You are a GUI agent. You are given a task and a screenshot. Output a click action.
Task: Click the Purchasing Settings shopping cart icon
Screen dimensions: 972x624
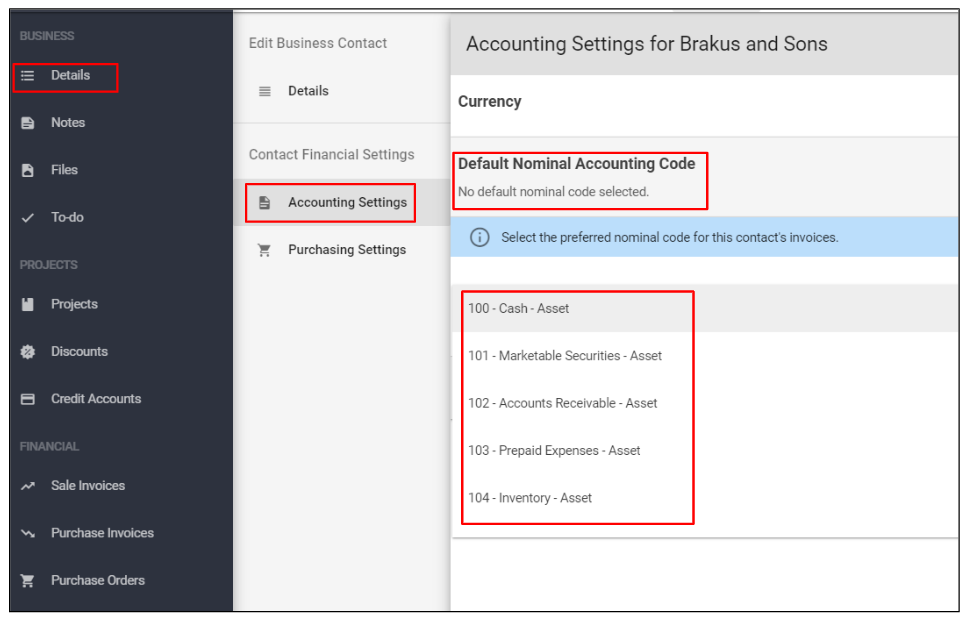tap(265, 250)
